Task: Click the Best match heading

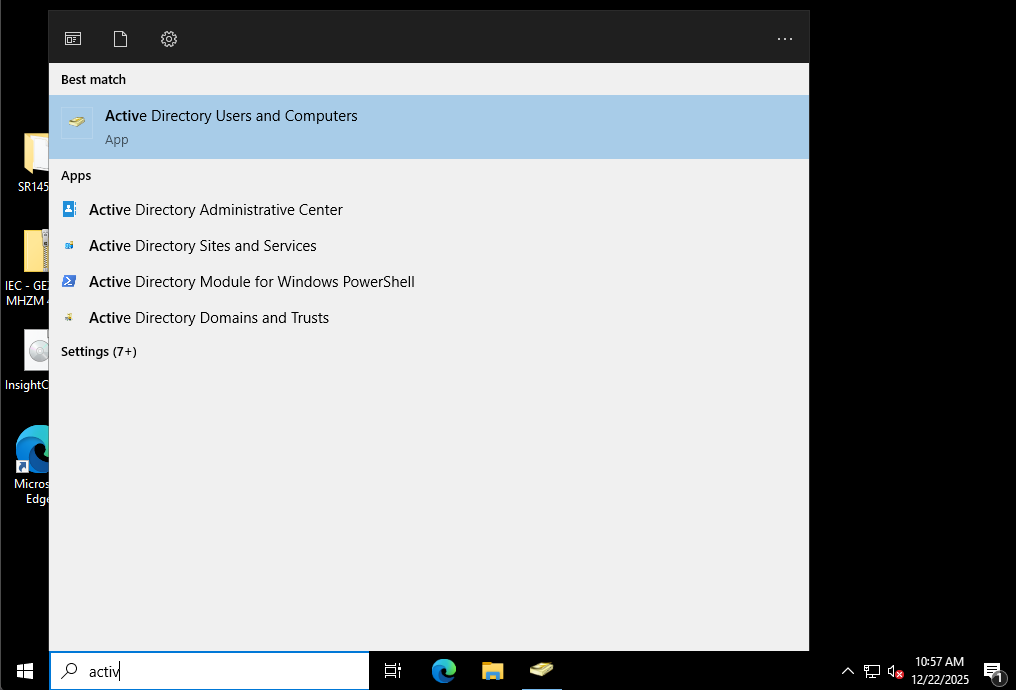Action: tap(93, 80)
